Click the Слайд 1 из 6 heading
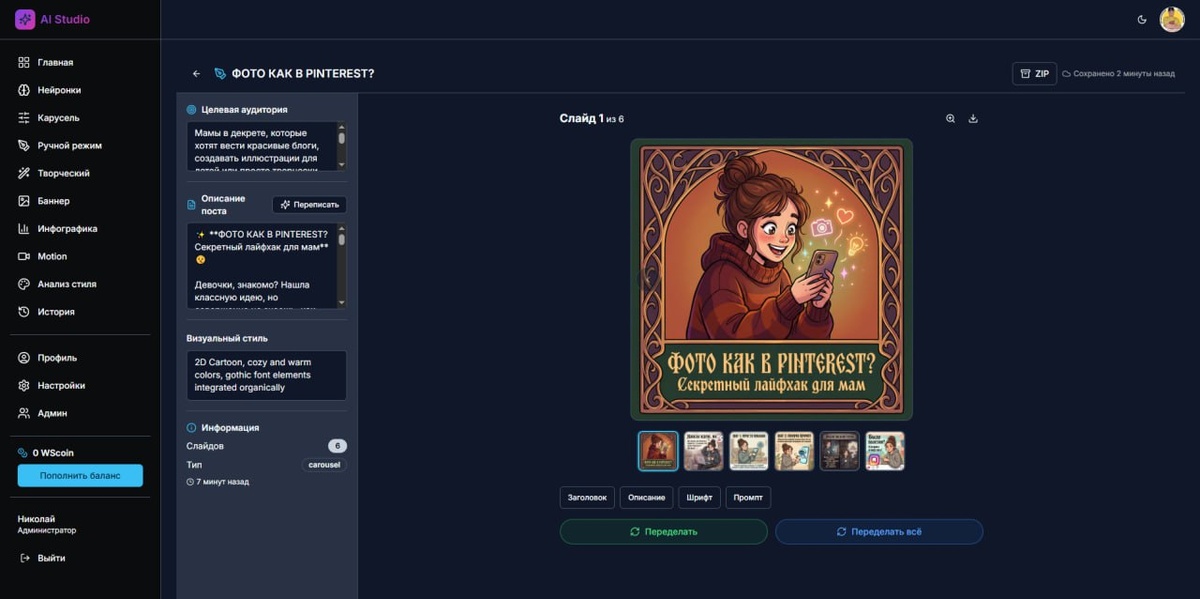The width and height of the screenshot is (1200, 599). [x=591, y=118]
